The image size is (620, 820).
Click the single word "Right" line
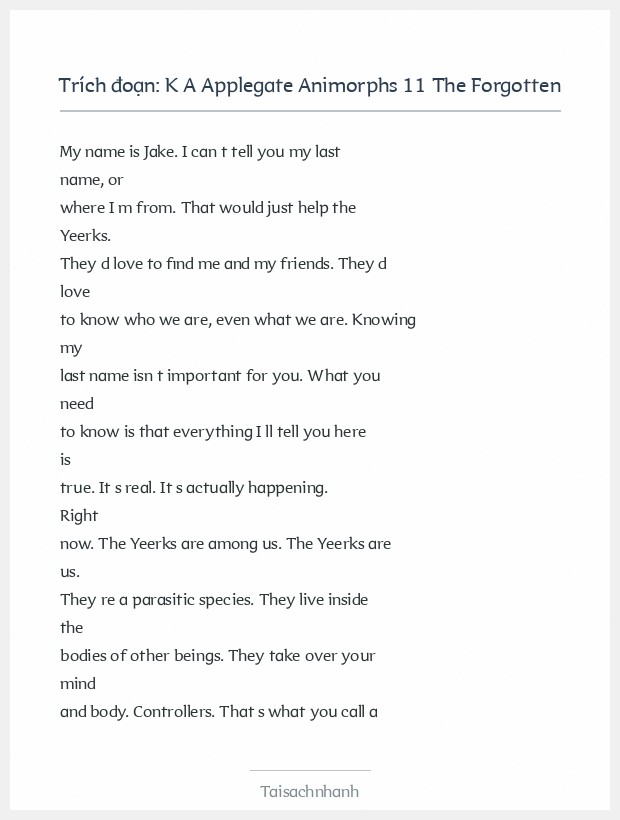(79, 516)
